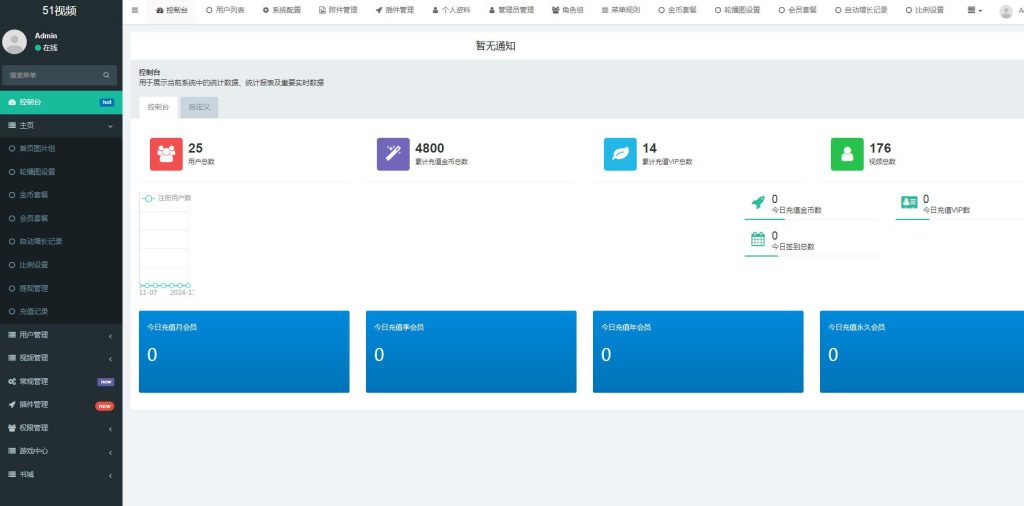
Task: Click the 暂无通知 notice text
Action: click(496, 46)
